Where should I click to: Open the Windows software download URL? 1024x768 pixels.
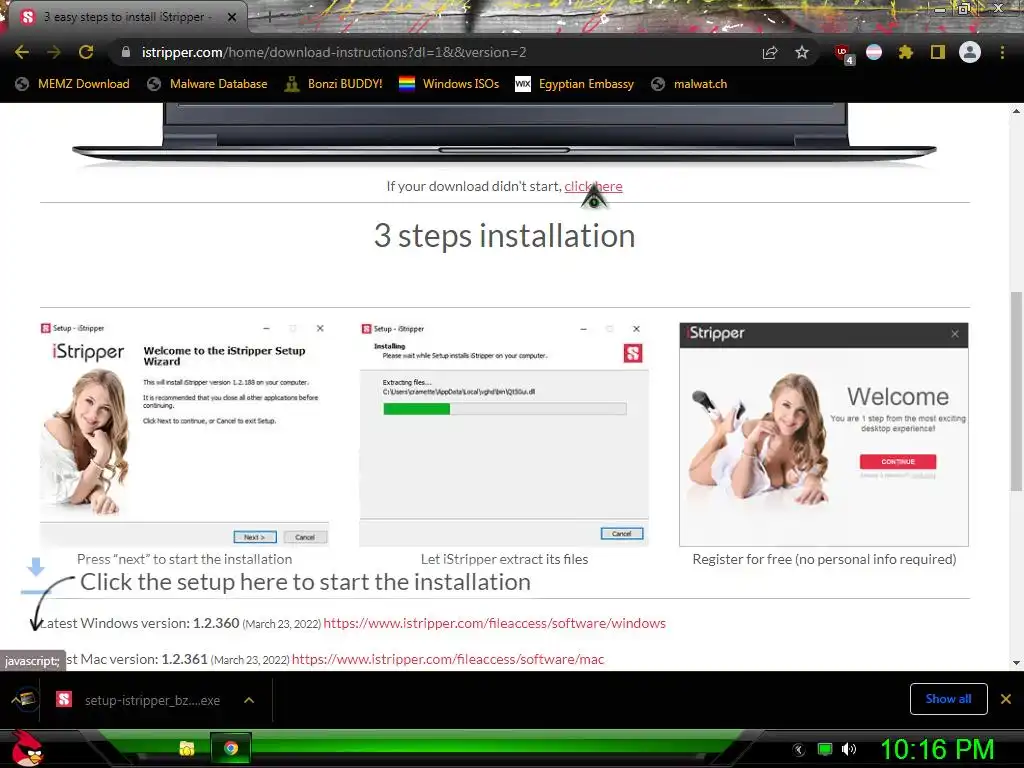494,623
